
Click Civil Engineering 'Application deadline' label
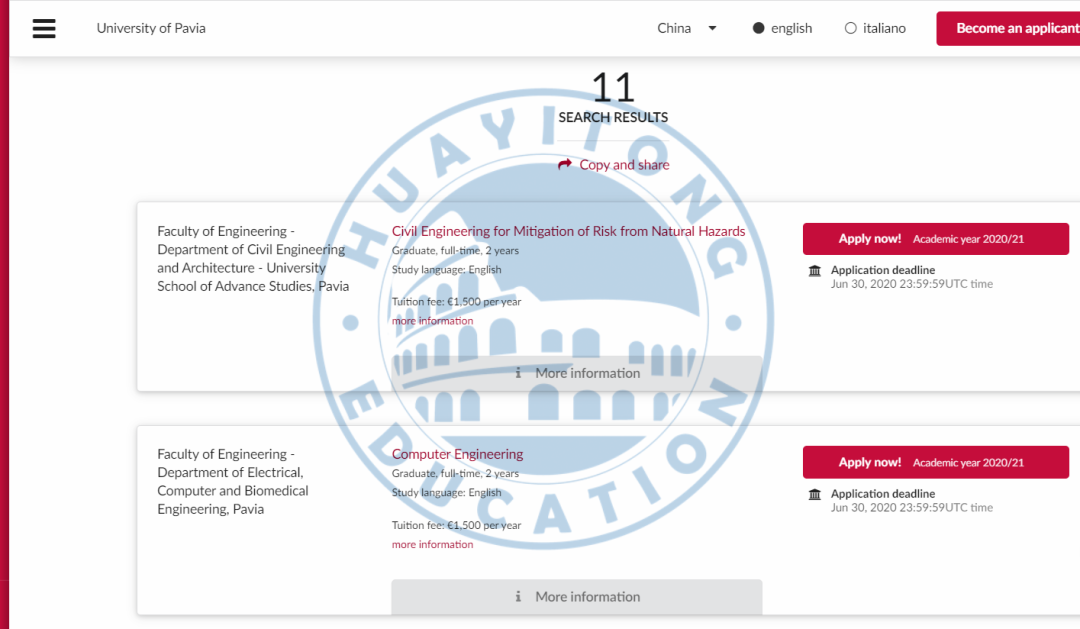pos(883,270)
